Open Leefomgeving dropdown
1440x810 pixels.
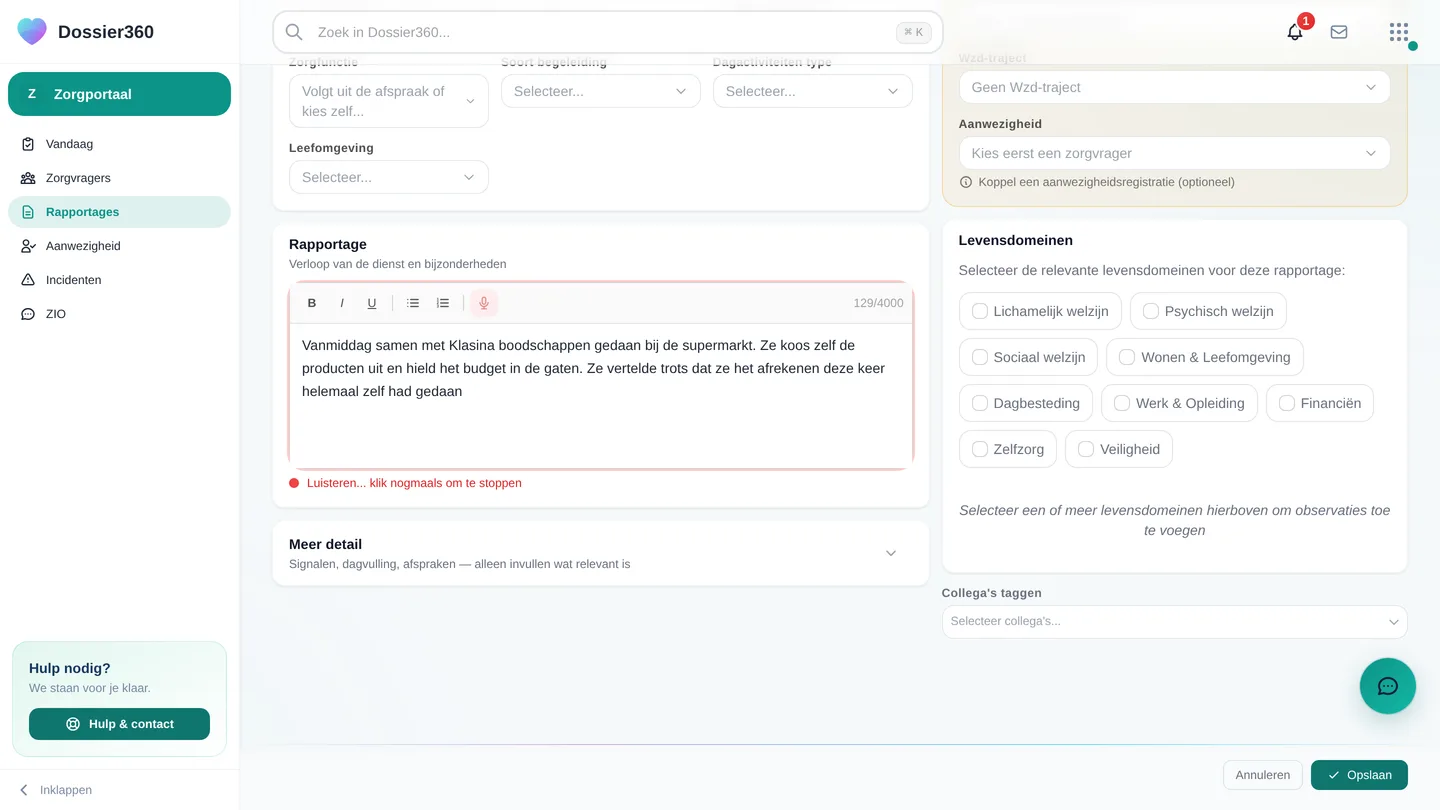389,177
